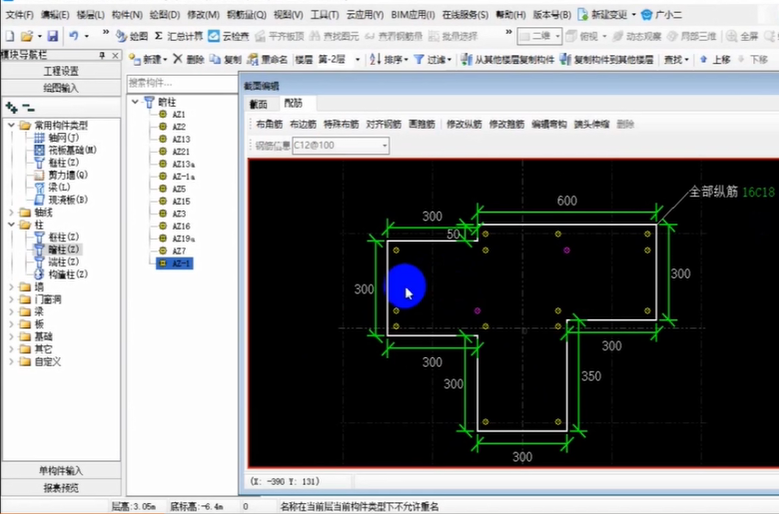Save the project with the floppy icon

53,36
